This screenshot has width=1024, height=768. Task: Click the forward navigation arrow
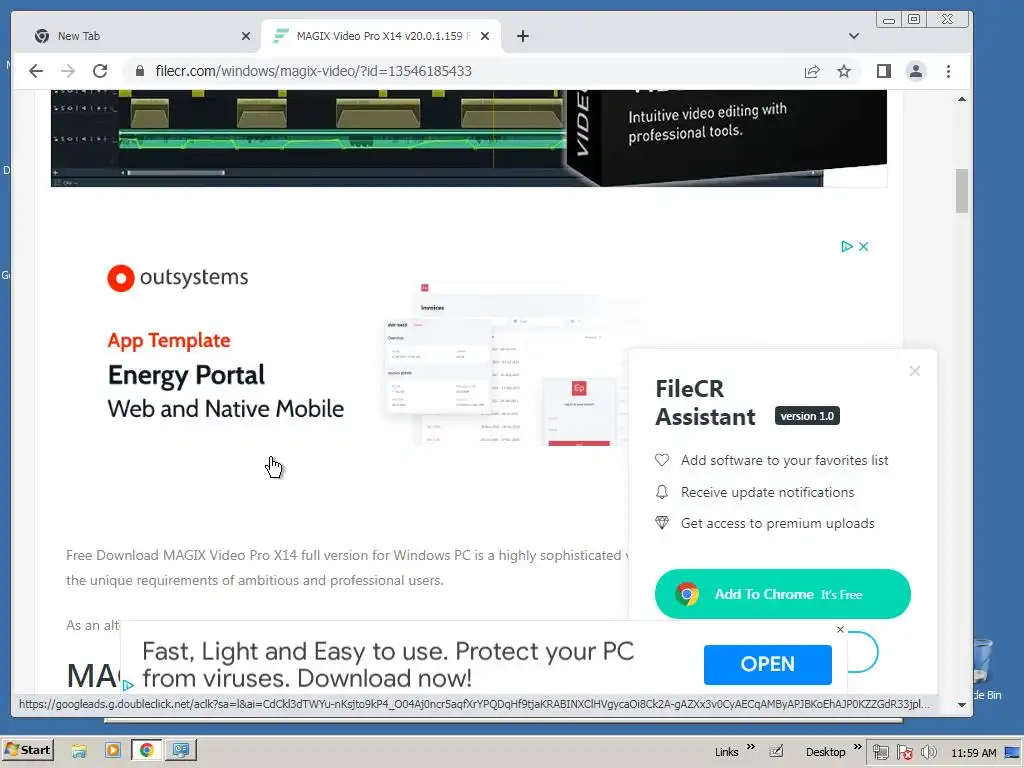click(68, 71)
